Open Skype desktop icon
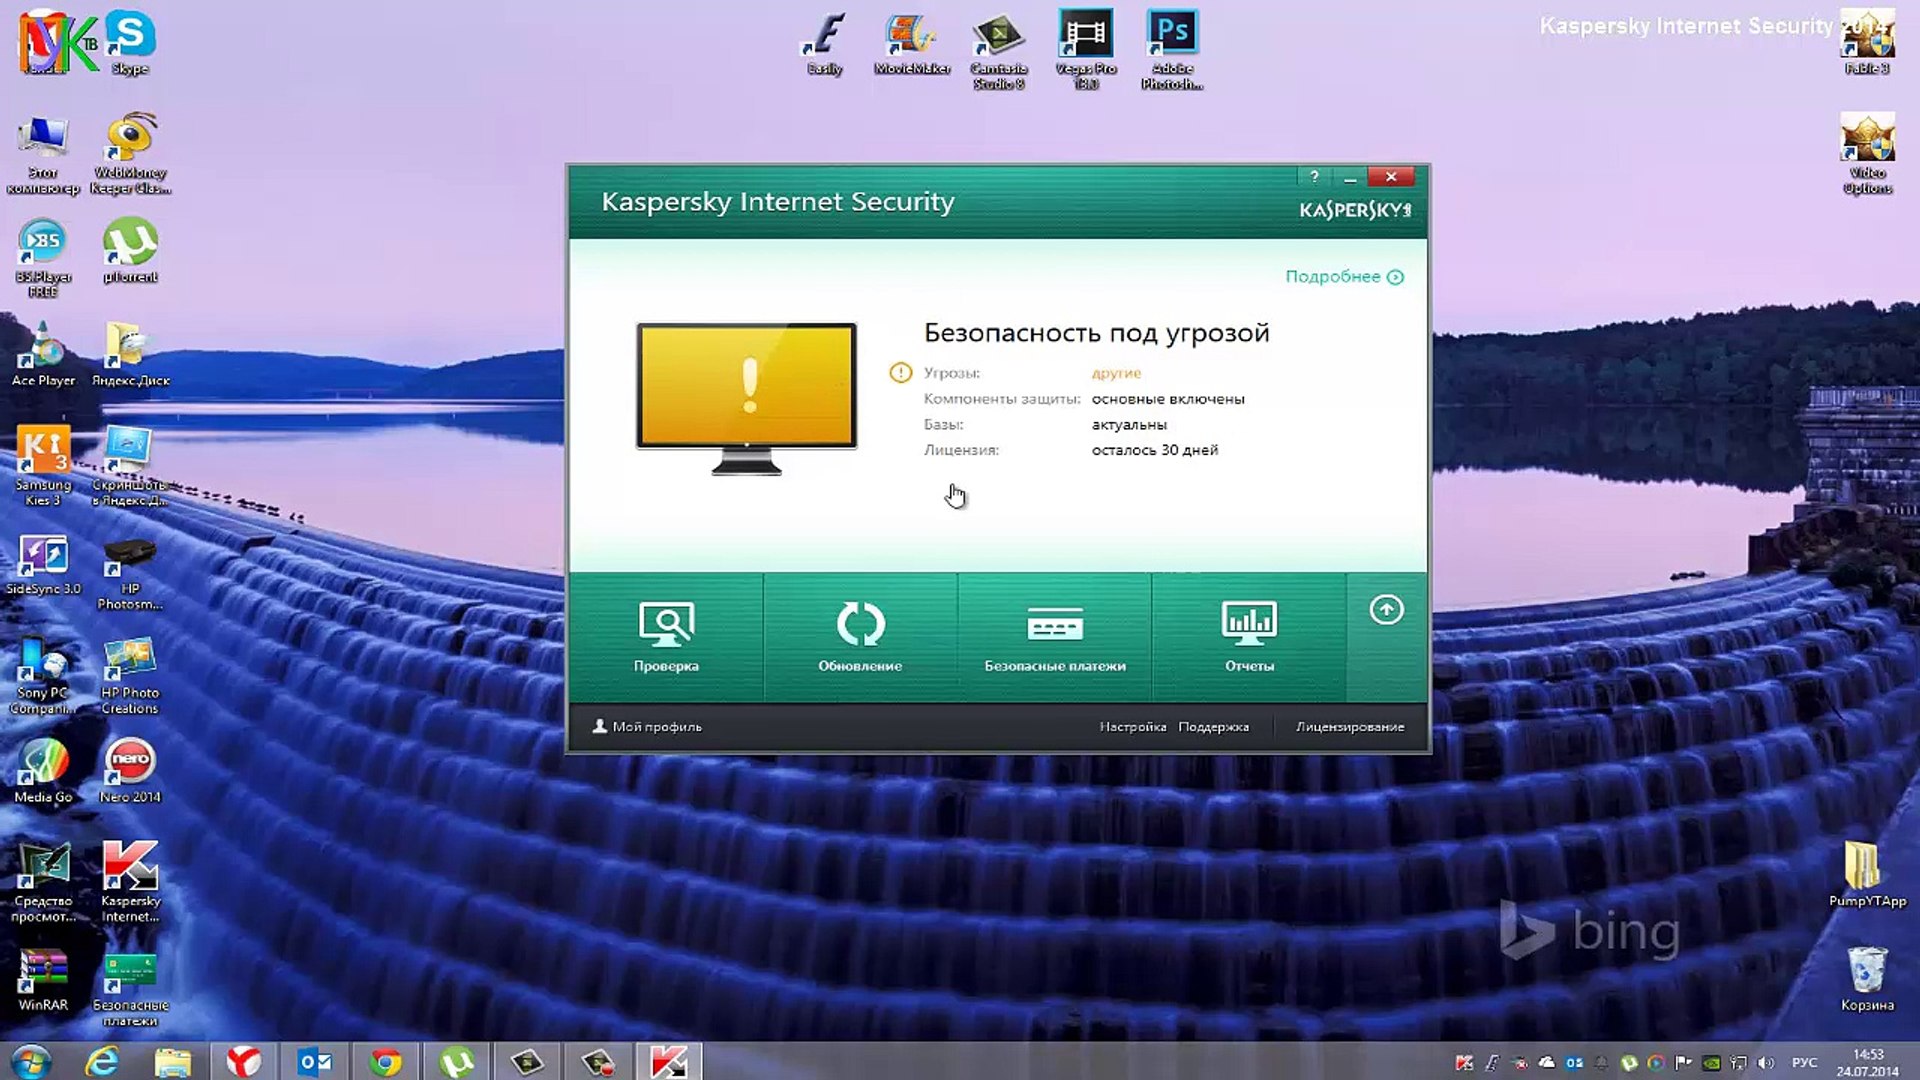 tap(130, 43)
